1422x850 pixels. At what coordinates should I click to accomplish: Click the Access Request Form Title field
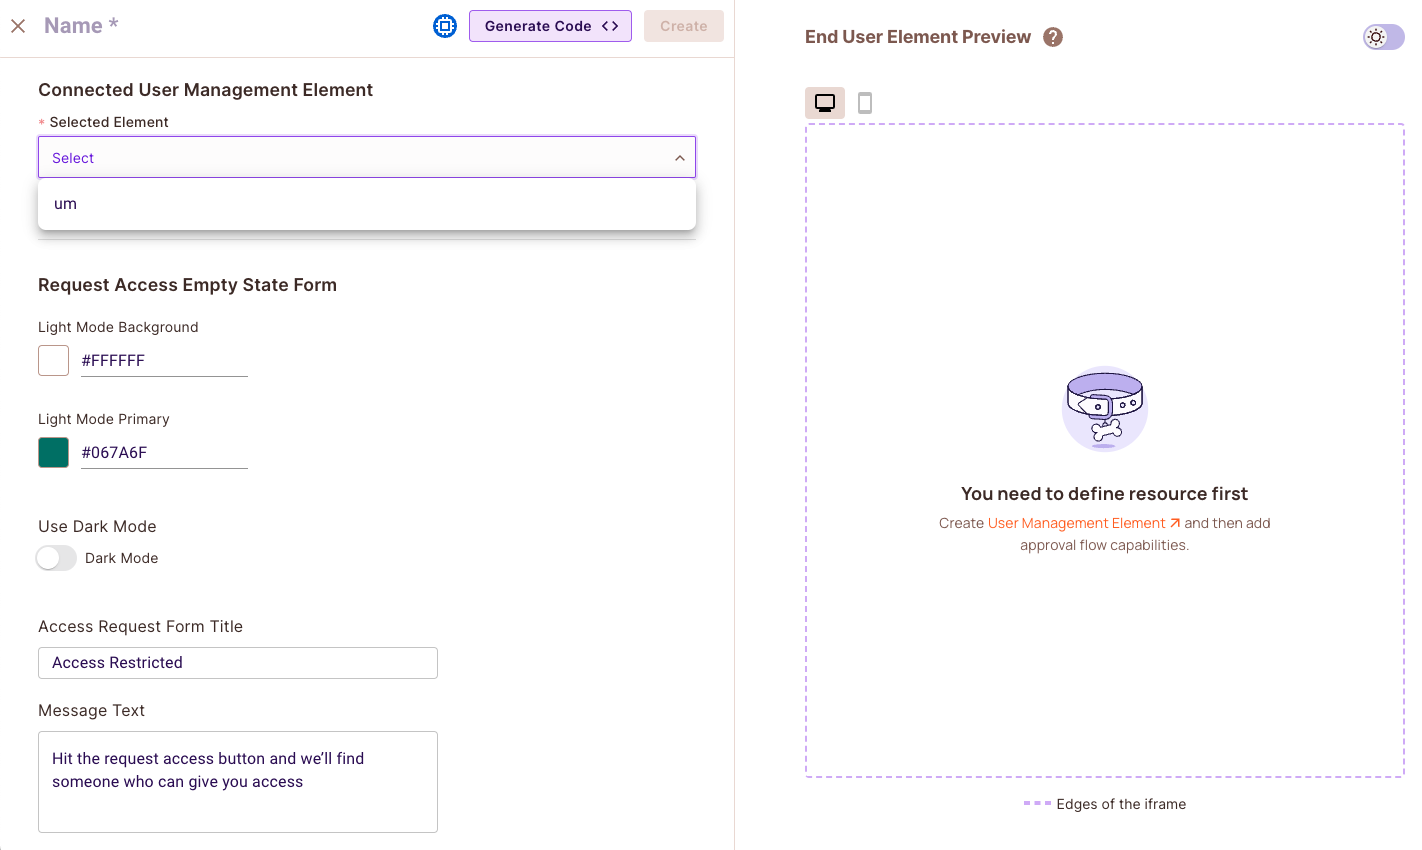[238, 663]
